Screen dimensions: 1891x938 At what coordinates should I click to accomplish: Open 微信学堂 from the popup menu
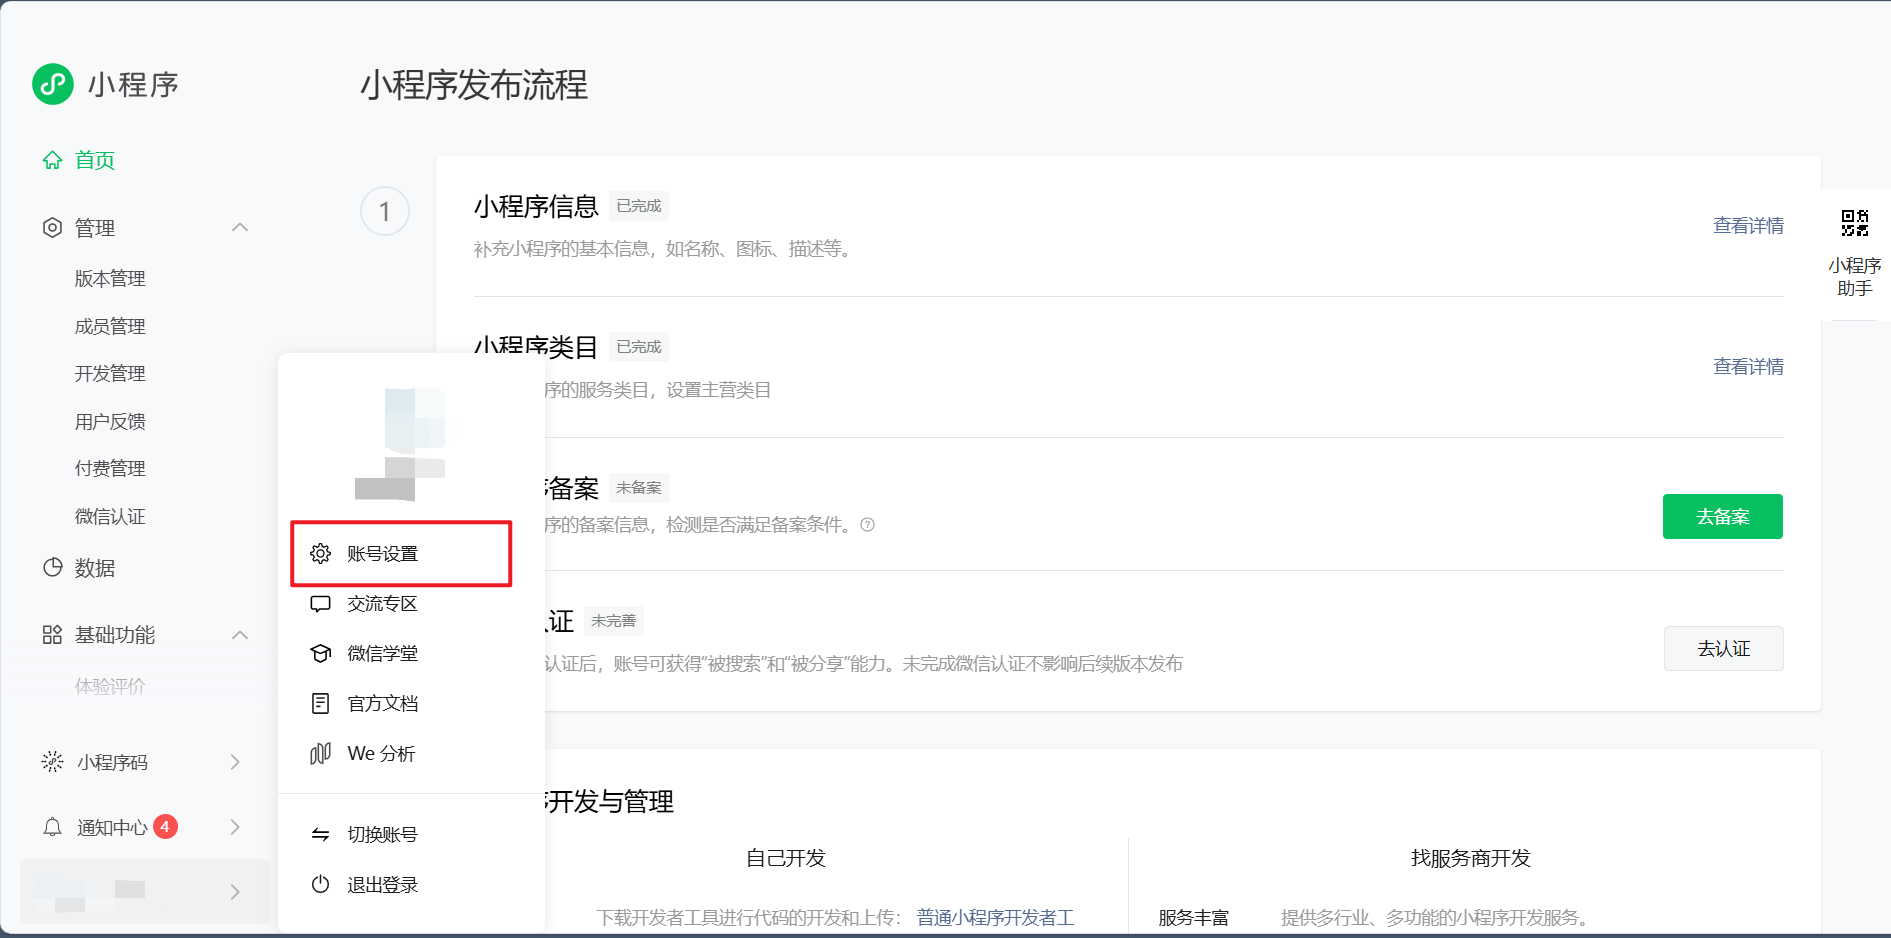[x=382, y=654]
